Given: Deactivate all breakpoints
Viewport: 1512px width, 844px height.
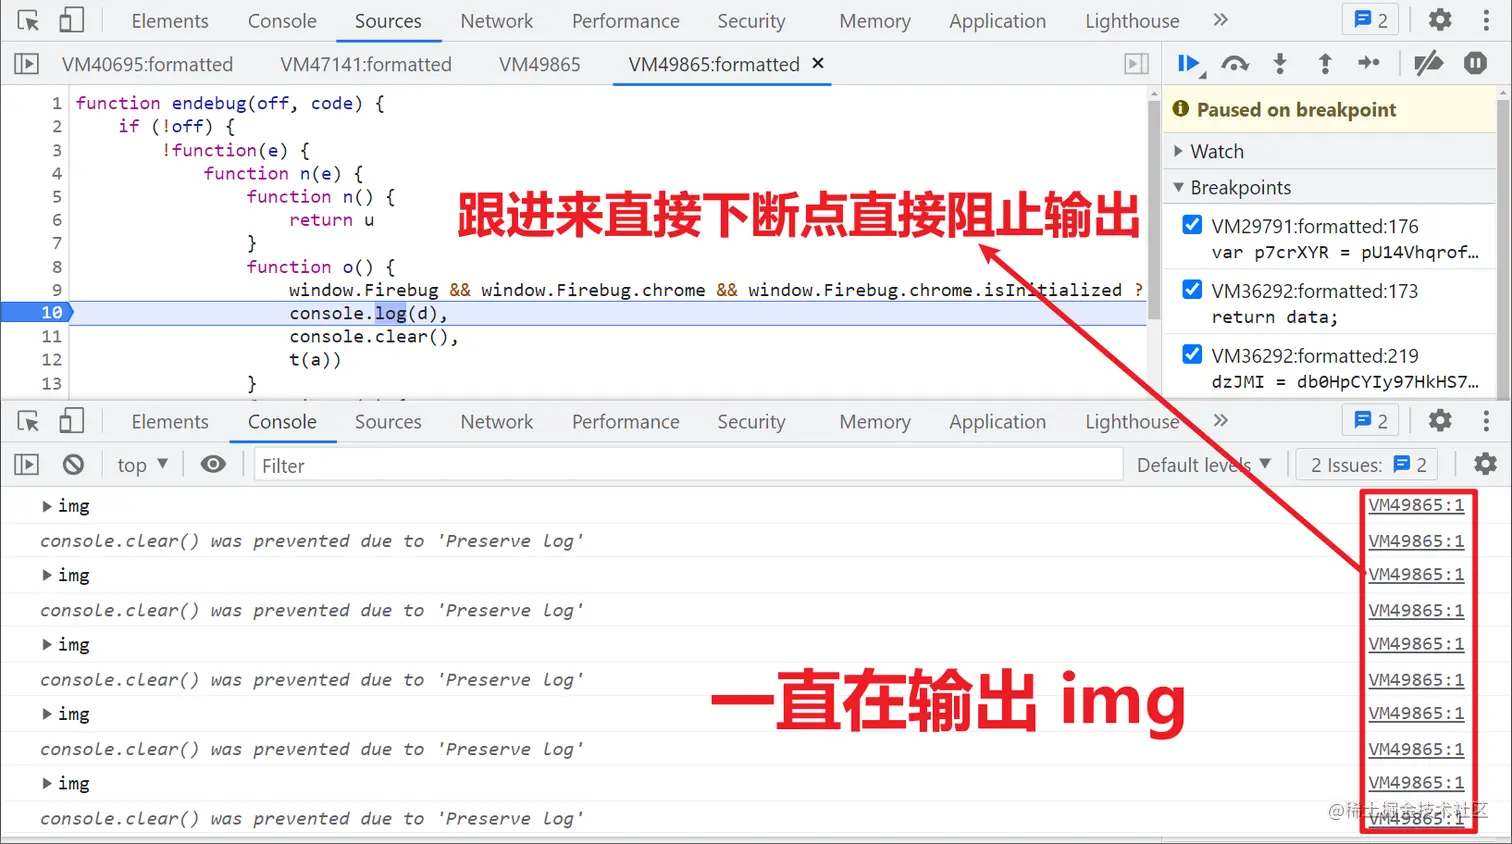Looking at the screenshot, I should tap(1428, 64).
